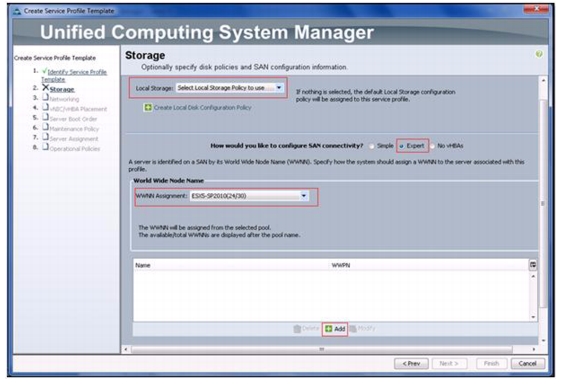Image resolution: width=576 pixels, height=384 pixels.
Task: Click the green check icon beside Identify Service Profile Template
Action: coord(44,71)
